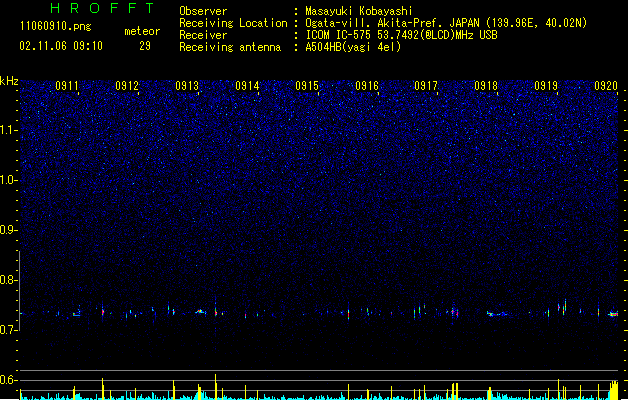This screenshot has height=400, width=629.
Task: Click the 0912 time marker
Action: pos(127,86)
